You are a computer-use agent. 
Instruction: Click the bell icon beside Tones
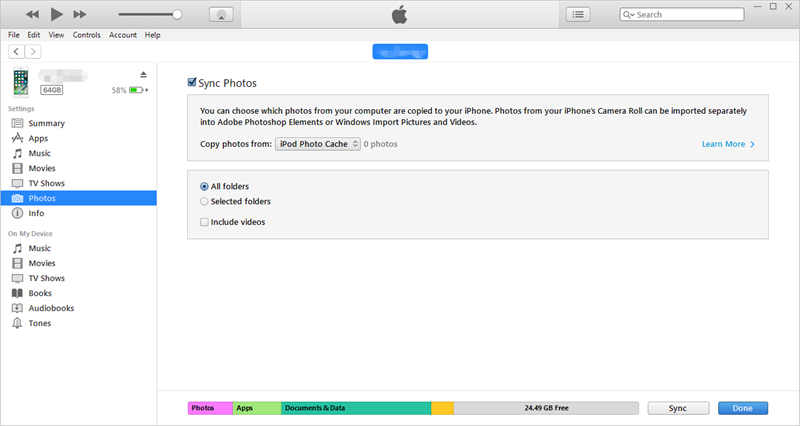[x=17, y=323]
